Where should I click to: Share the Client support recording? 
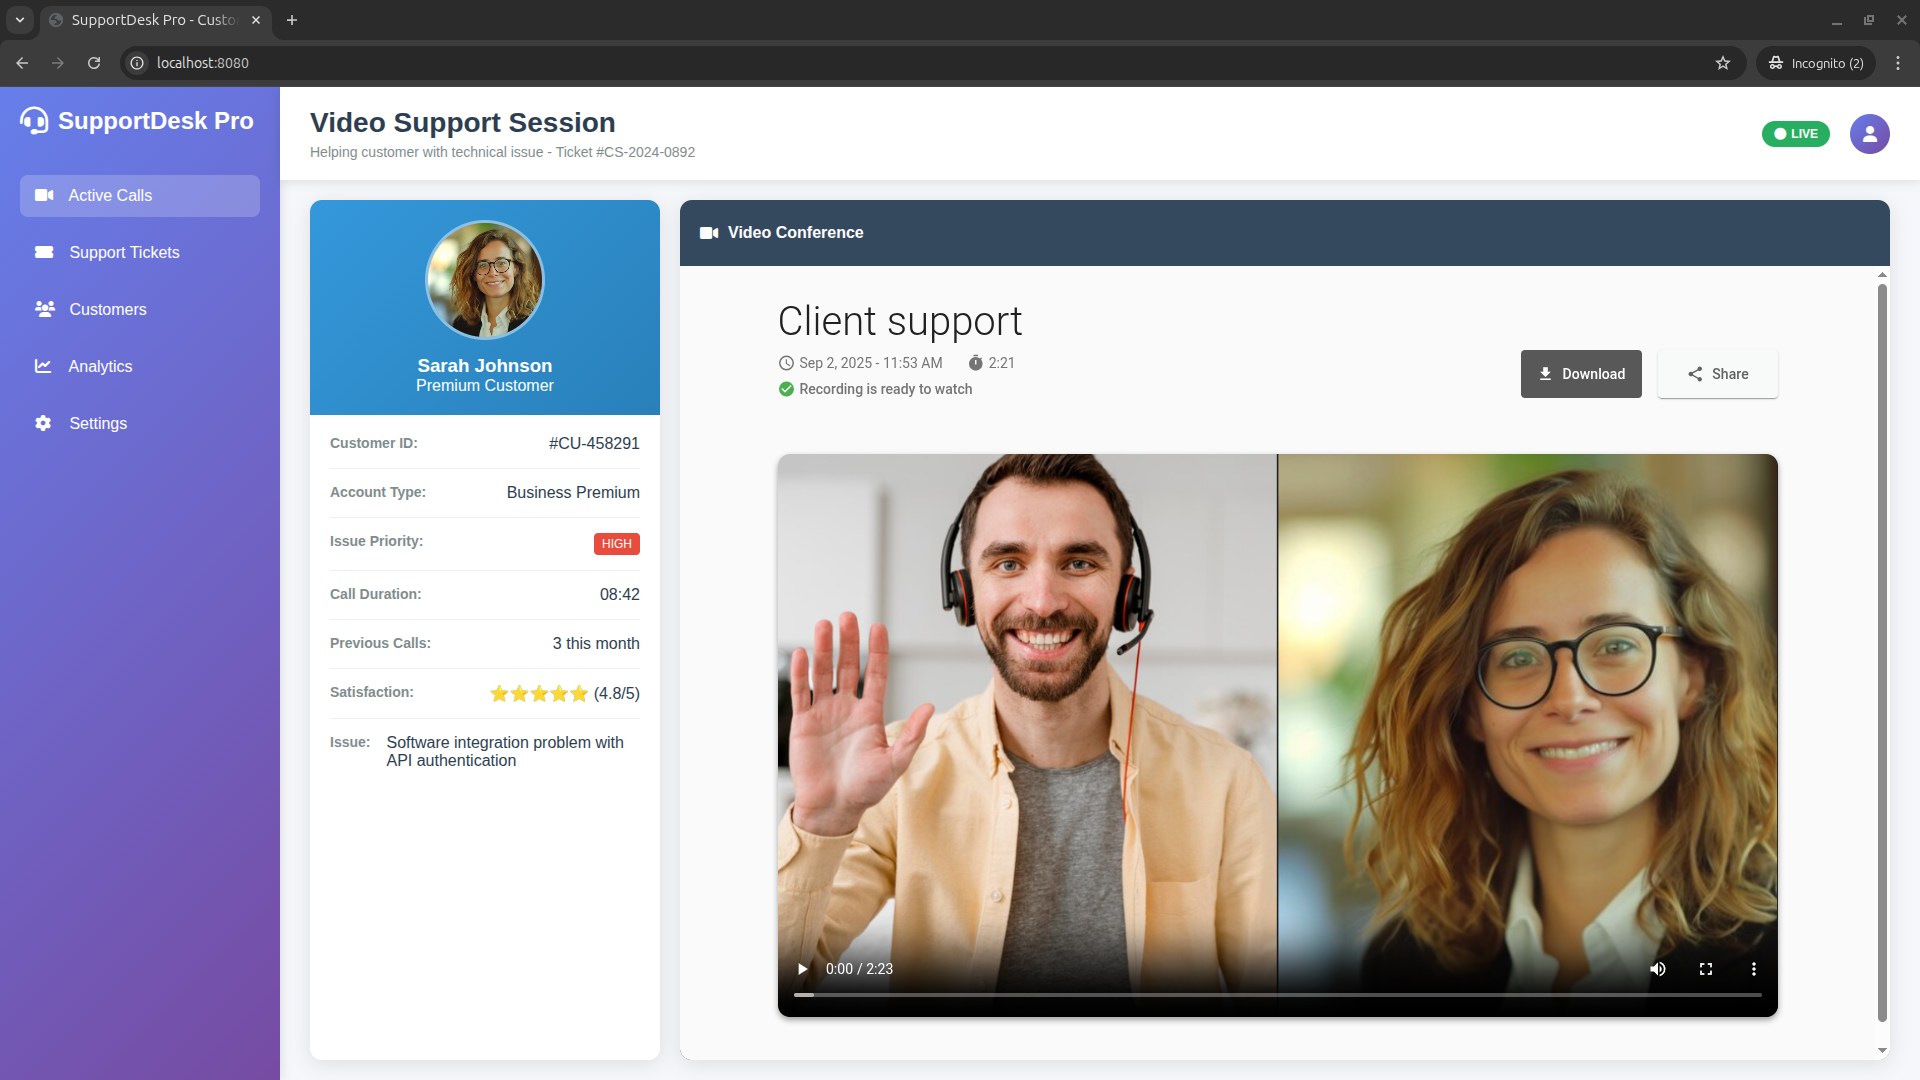tap(1717, 374)
